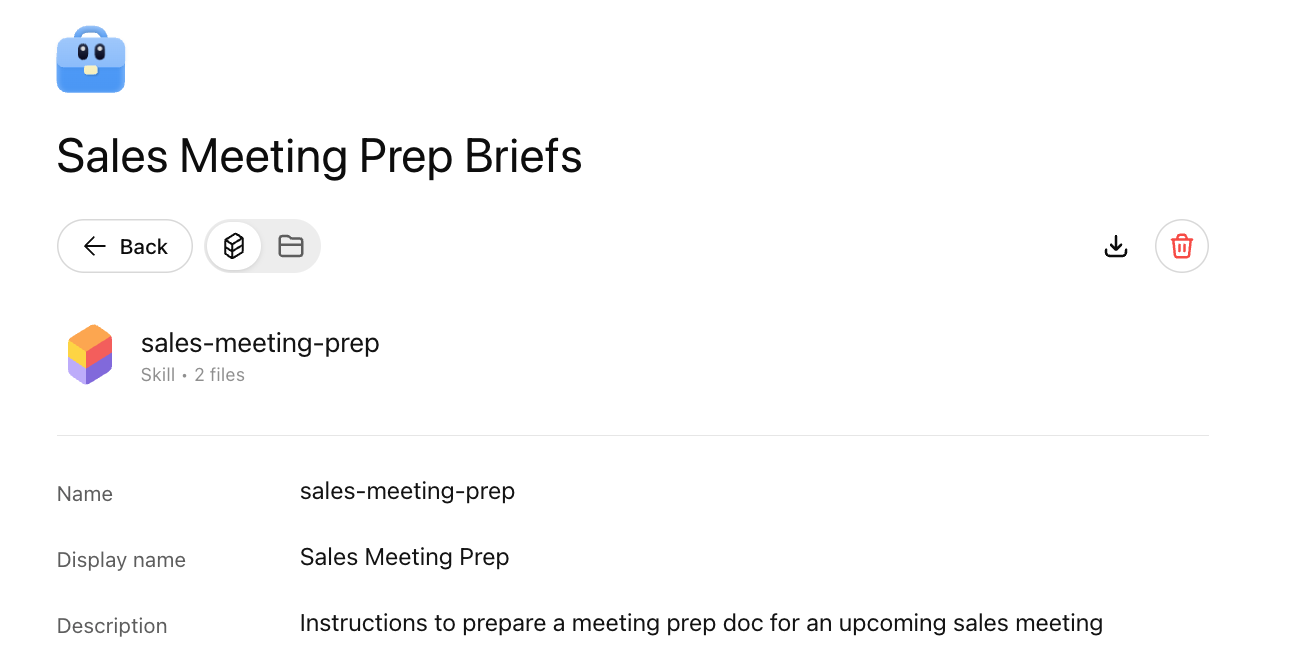1294x670 pixels.
Task: Go back using the Back button label
Action: coord(144,247)
